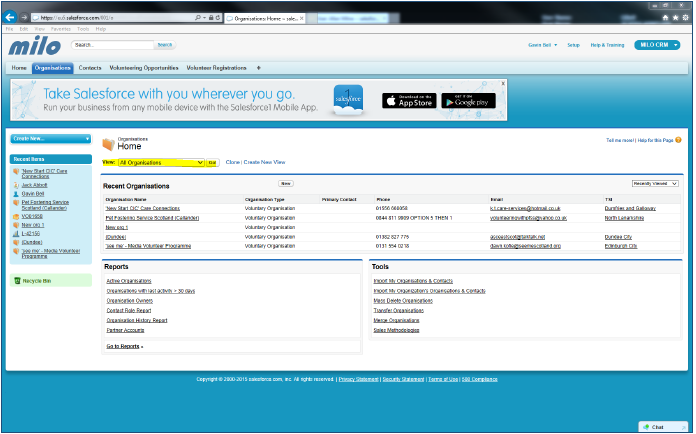Click the Organisations folder icon beside Home
The width and height of the screenshot is (696, 434).
click(108, 144)
